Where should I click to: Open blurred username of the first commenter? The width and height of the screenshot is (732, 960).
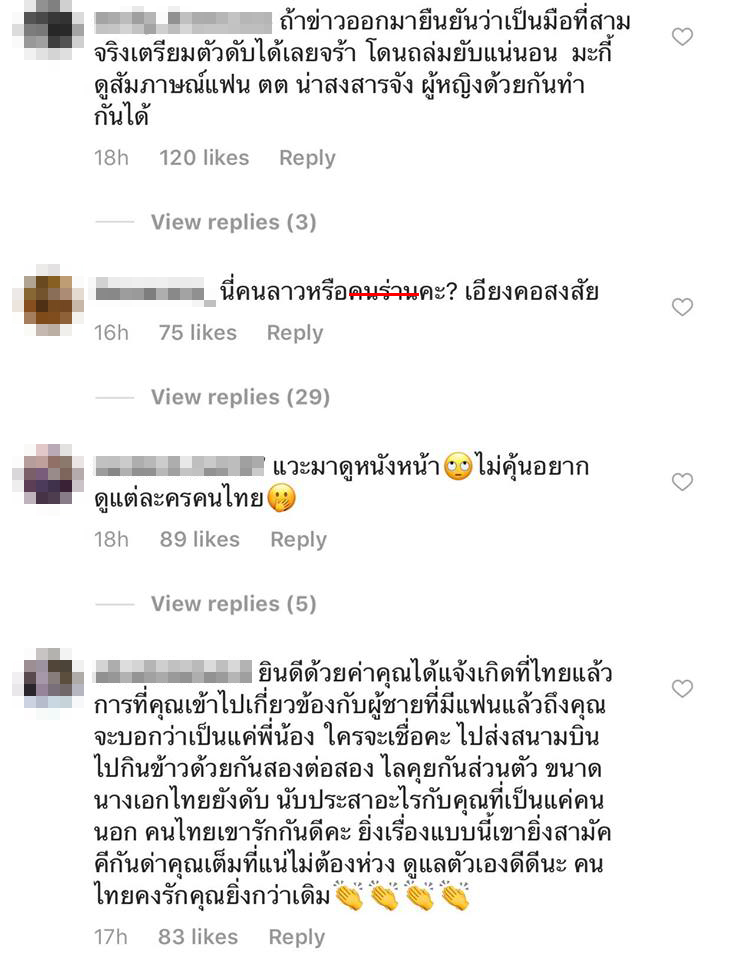183,23
